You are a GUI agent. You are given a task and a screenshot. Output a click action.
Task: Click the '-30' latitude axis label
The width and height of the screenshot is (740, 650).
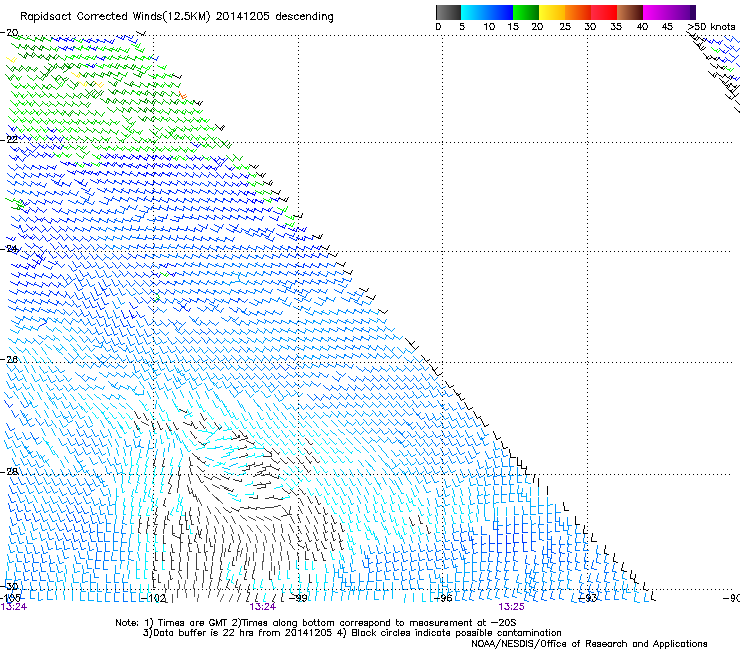click(x=9, y=586)
